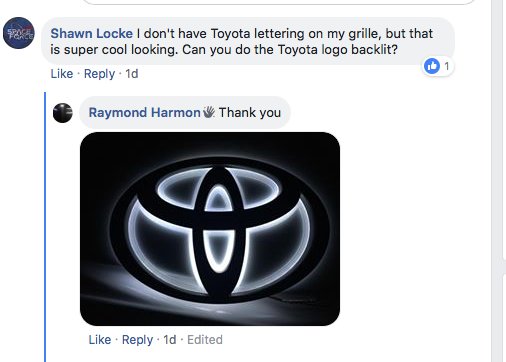506x362 pixels.
Task: Click the blue reply thread line
Action: pos(45,227)
